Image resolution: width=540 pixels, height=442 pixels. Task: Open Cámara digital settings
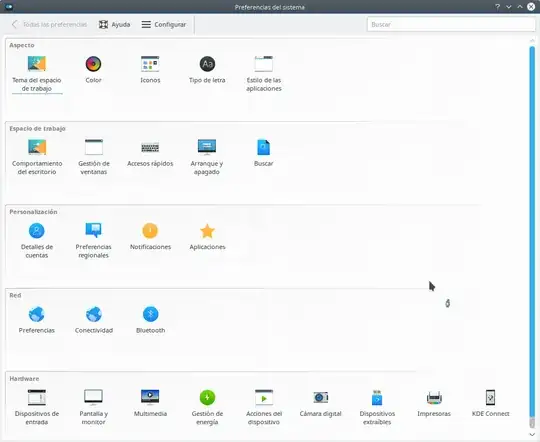pyautogui.click(x=321, y=403)
